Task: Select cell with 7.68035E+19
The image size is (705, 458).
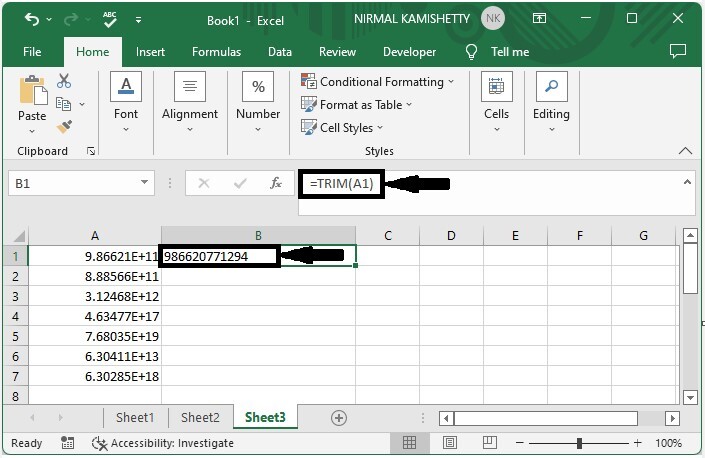Action: click(95, 336)
